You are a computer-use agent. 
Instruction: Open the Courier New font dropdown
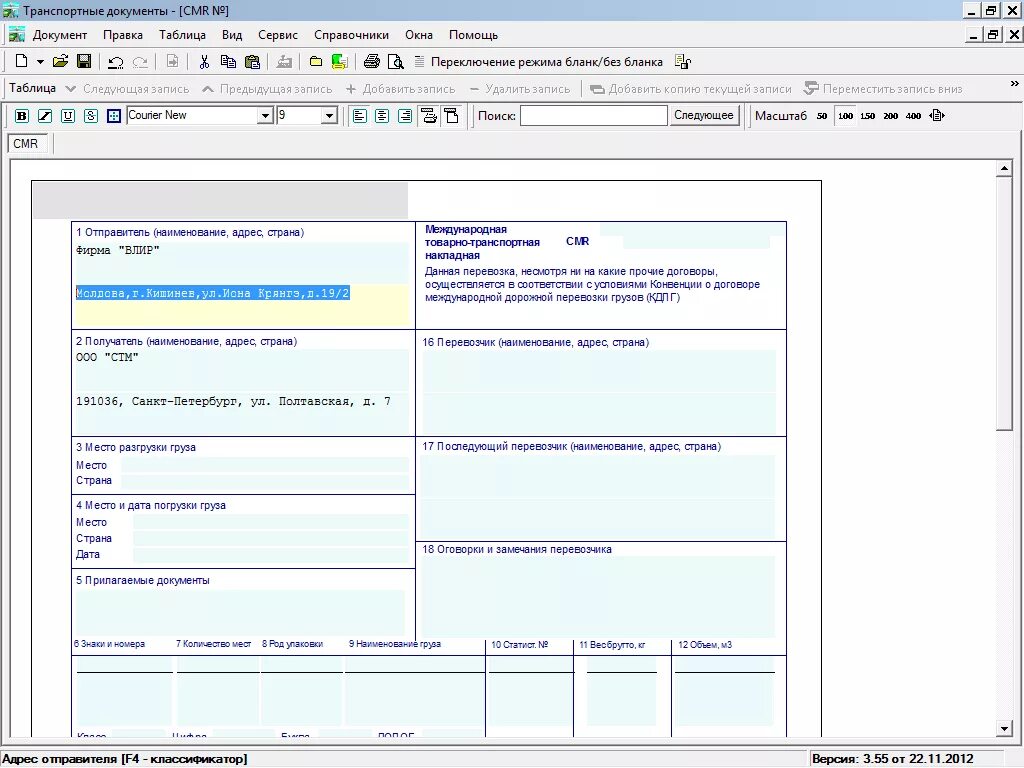click(x=265, y=116)
